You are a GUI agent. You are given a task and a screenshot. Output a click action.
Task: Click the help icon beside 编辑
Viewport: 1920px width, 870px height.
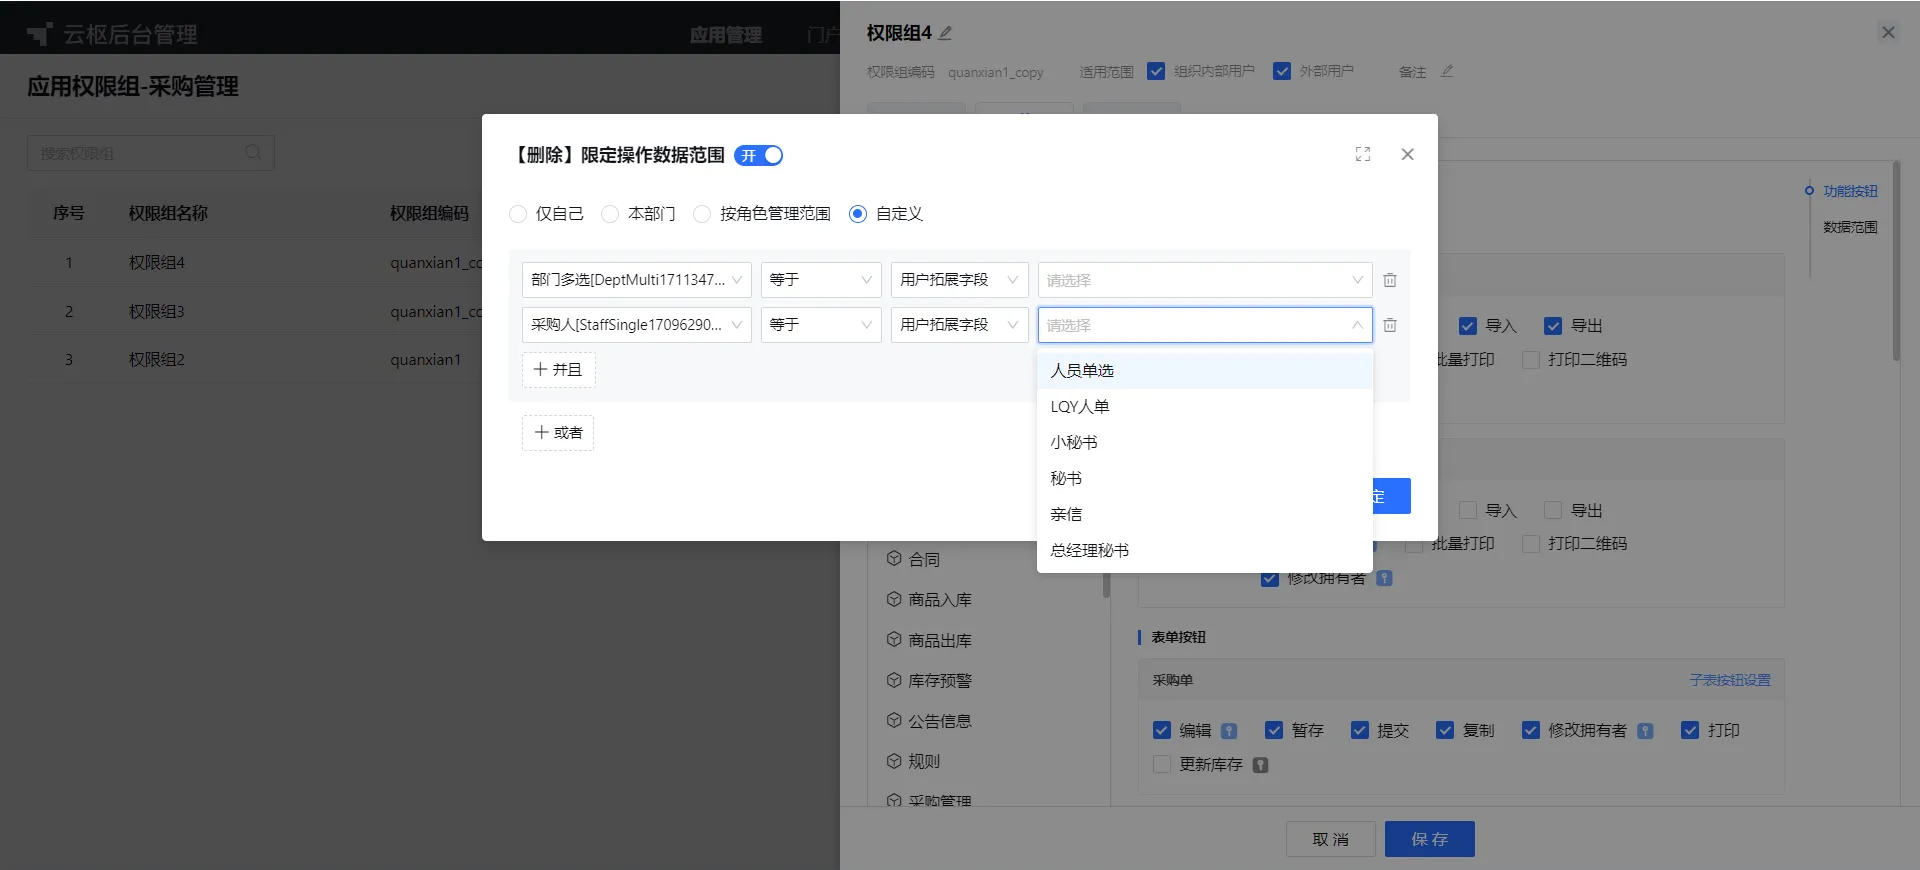pos(1229,731)
